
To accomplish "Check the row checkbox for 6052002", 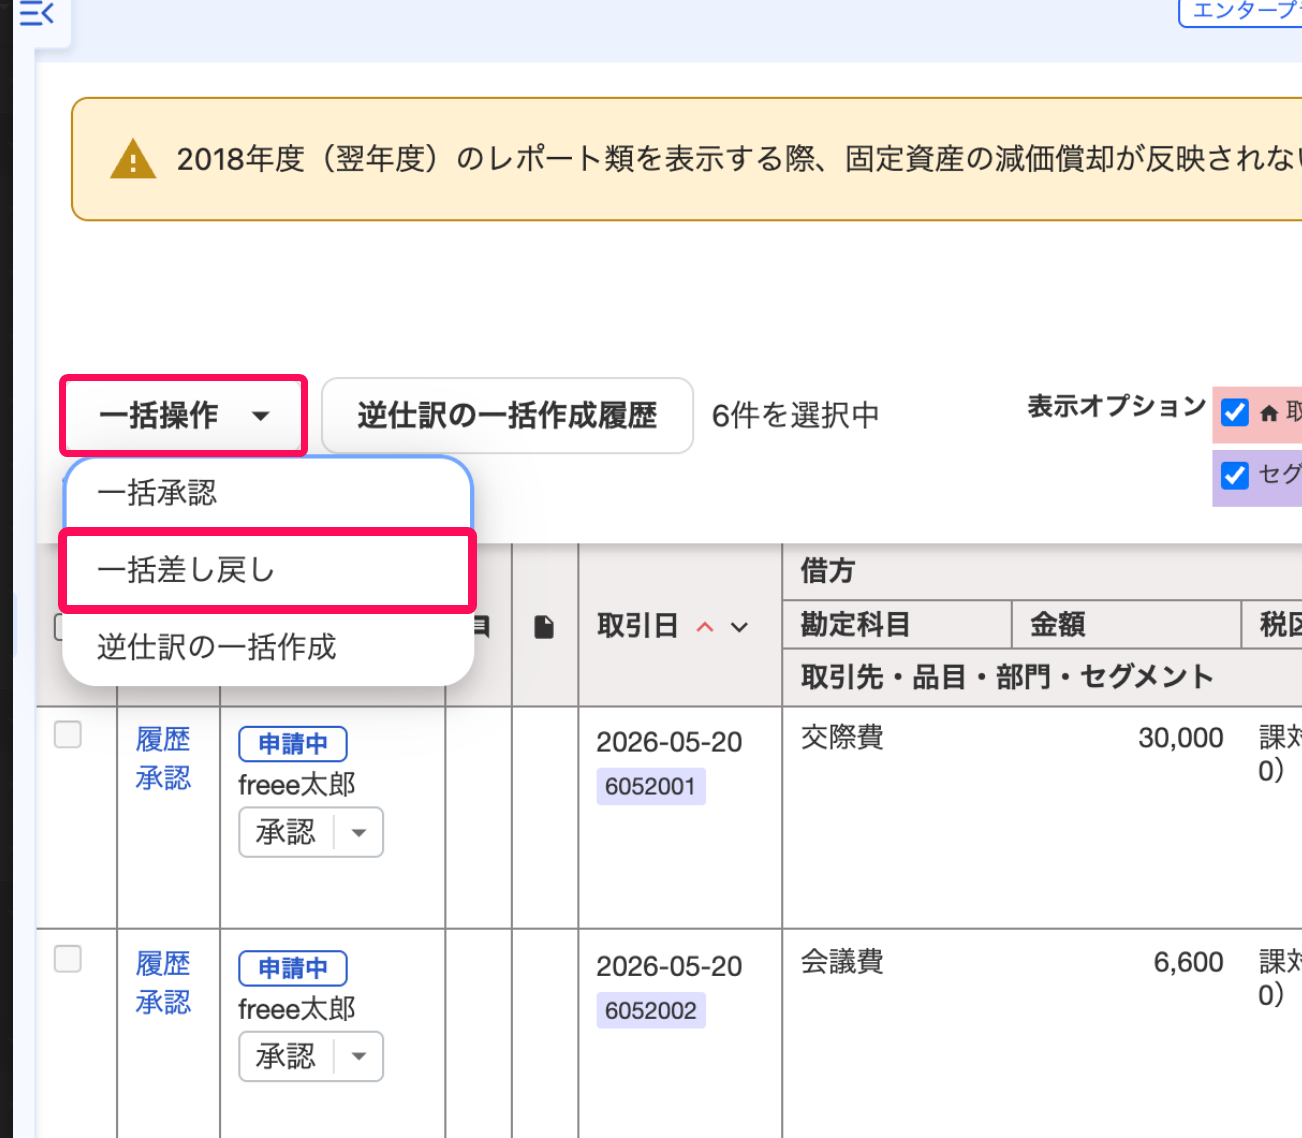I will pos(68,959).
